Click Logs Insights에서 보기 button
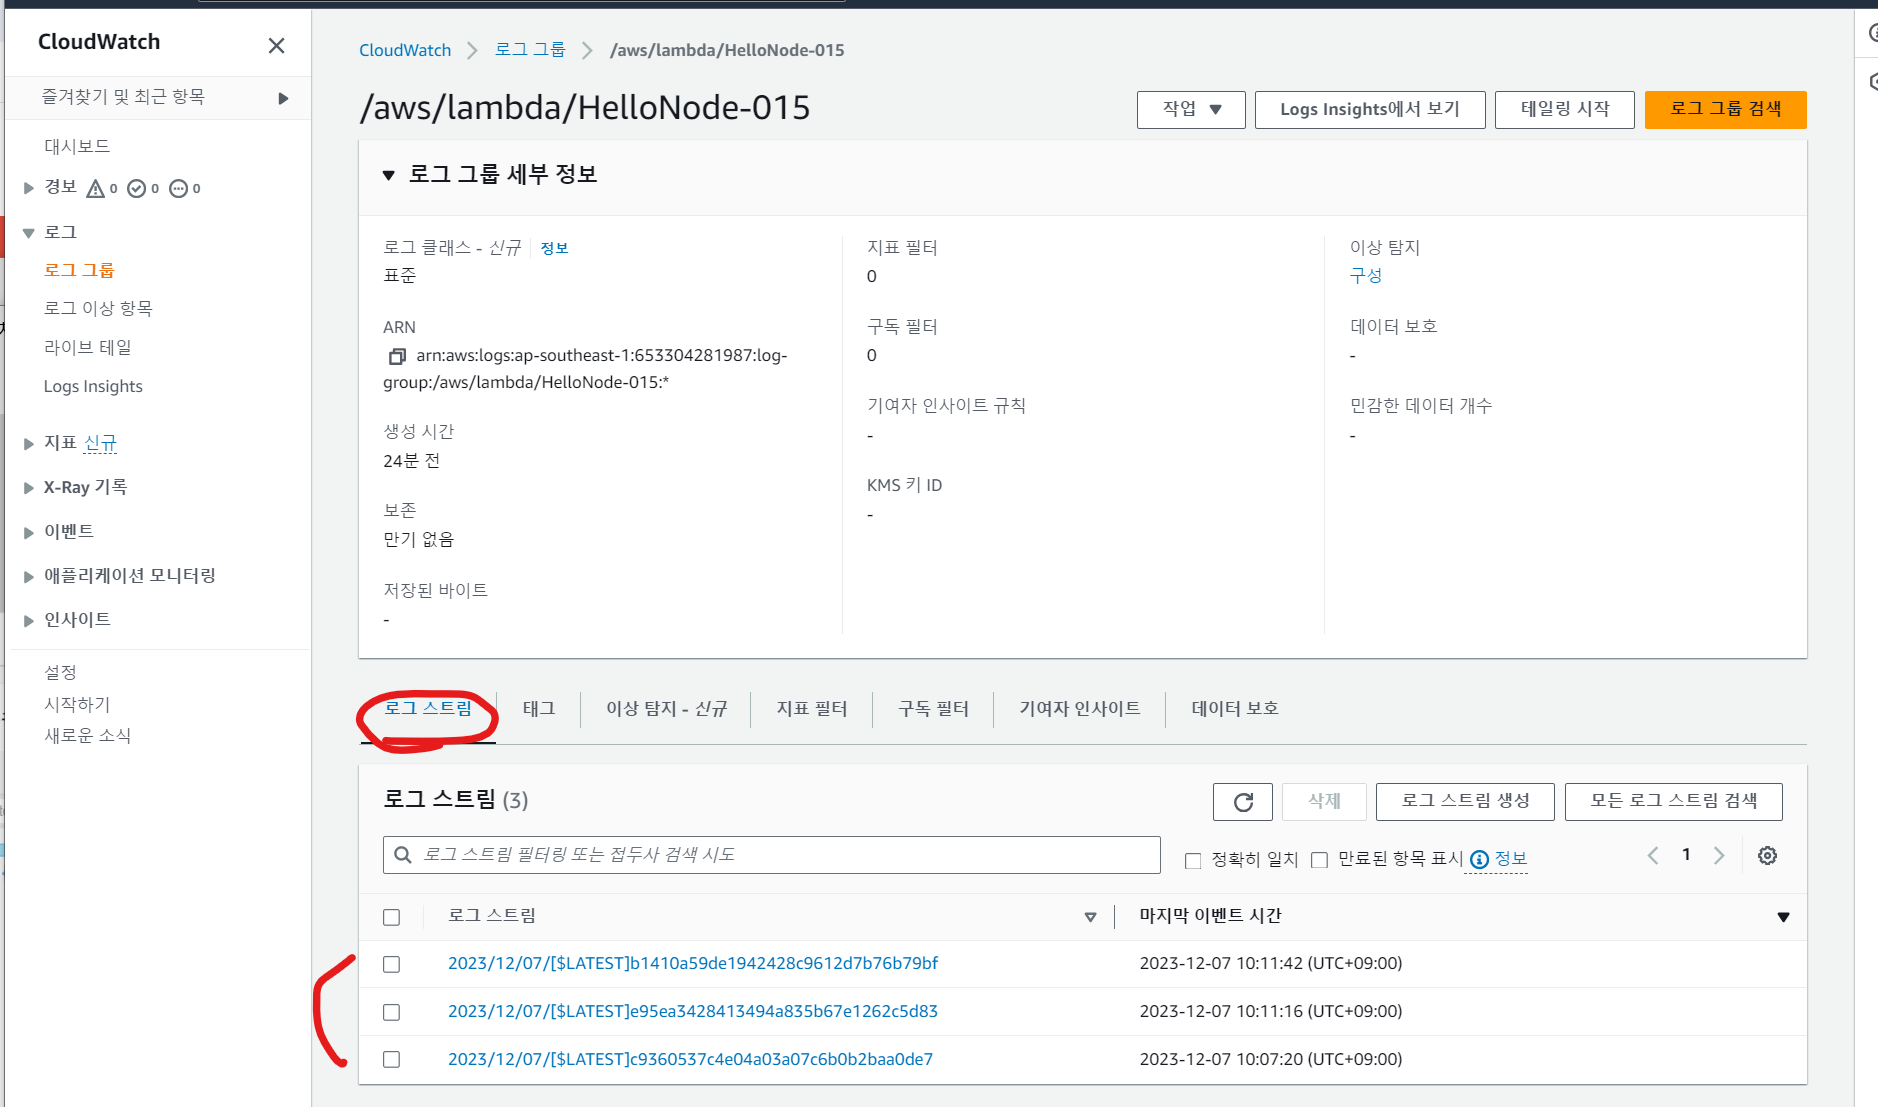This screenshot has height=1107, width=1878. [x=1370, y=109]
